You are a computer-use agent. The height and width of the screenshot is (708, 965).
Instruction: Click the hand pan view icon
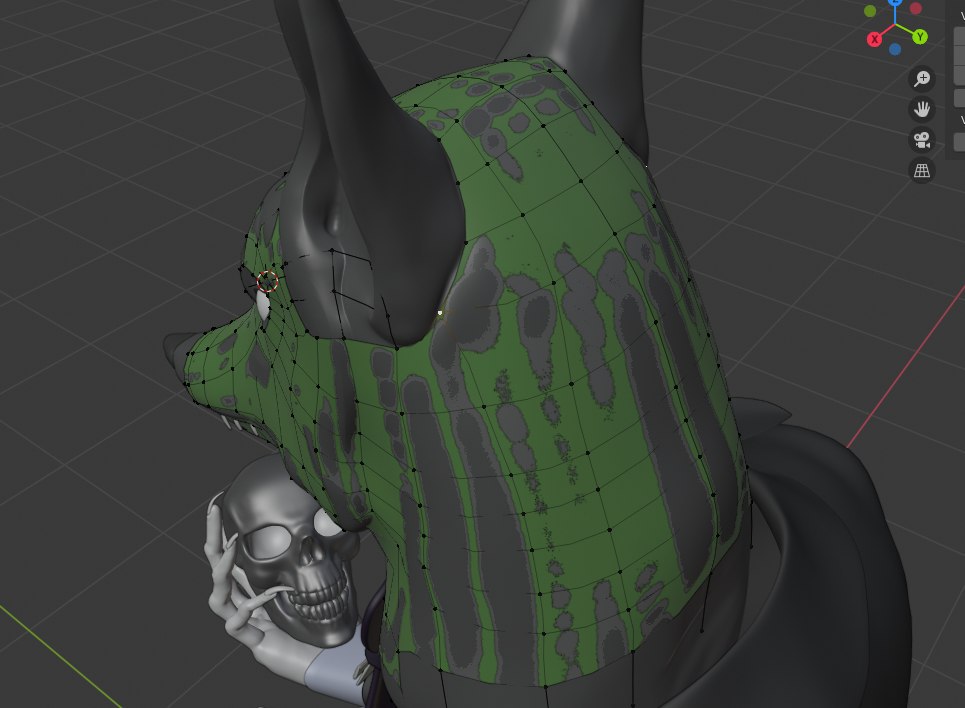(922, 109)
